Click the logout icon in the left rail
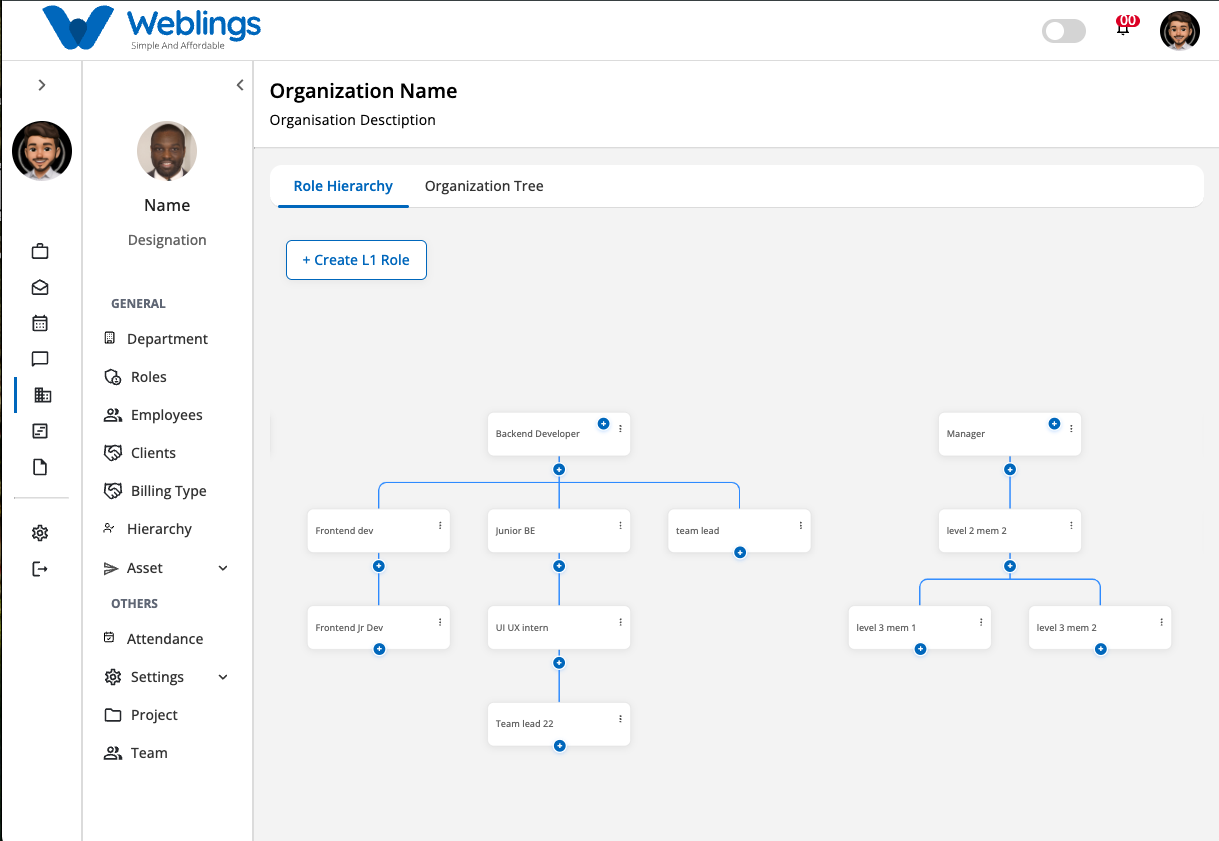The image size is (1219, 841). point(40,569)
